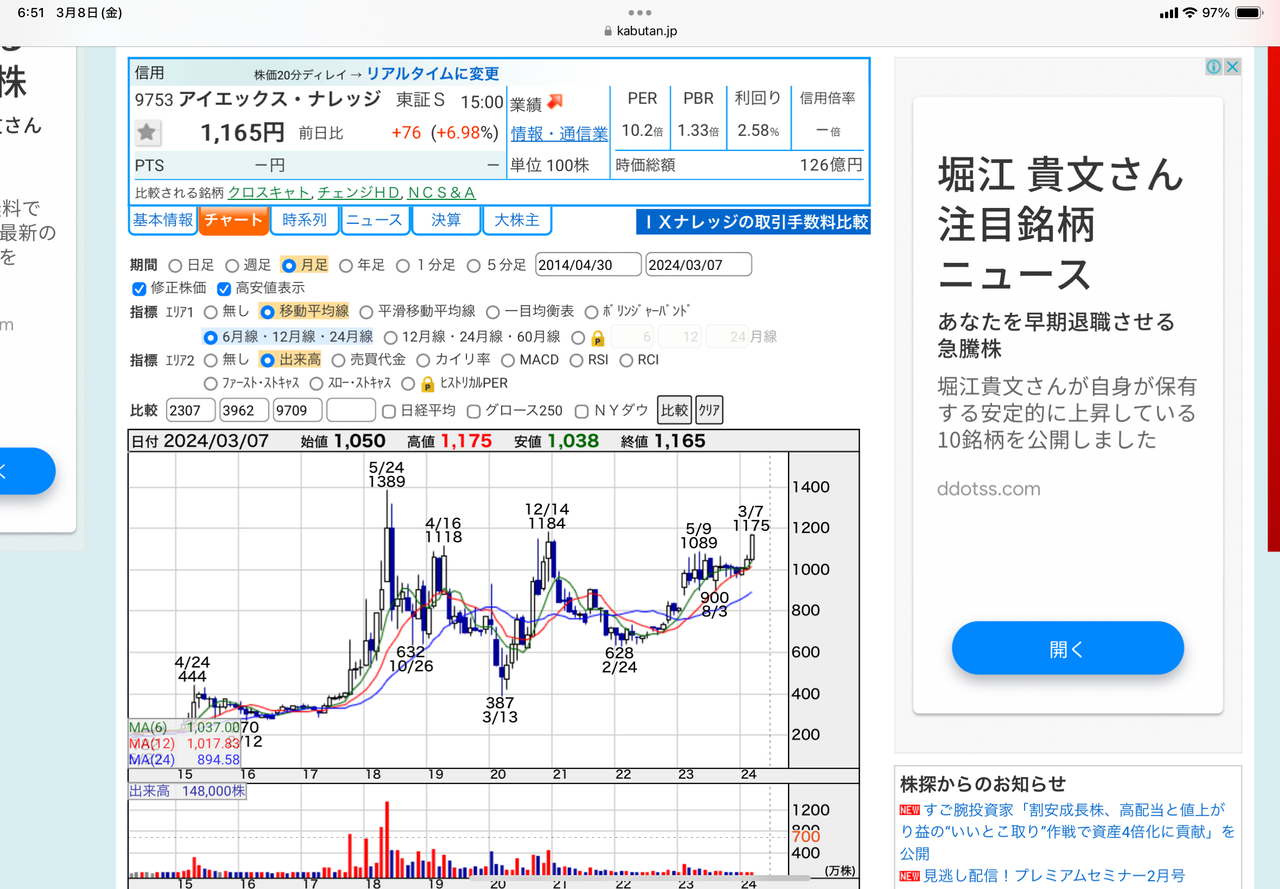Viewport: 1280px width, 889px height.
Task: Click the favorite star icon beside the stock price
Action: pos(148,132)
